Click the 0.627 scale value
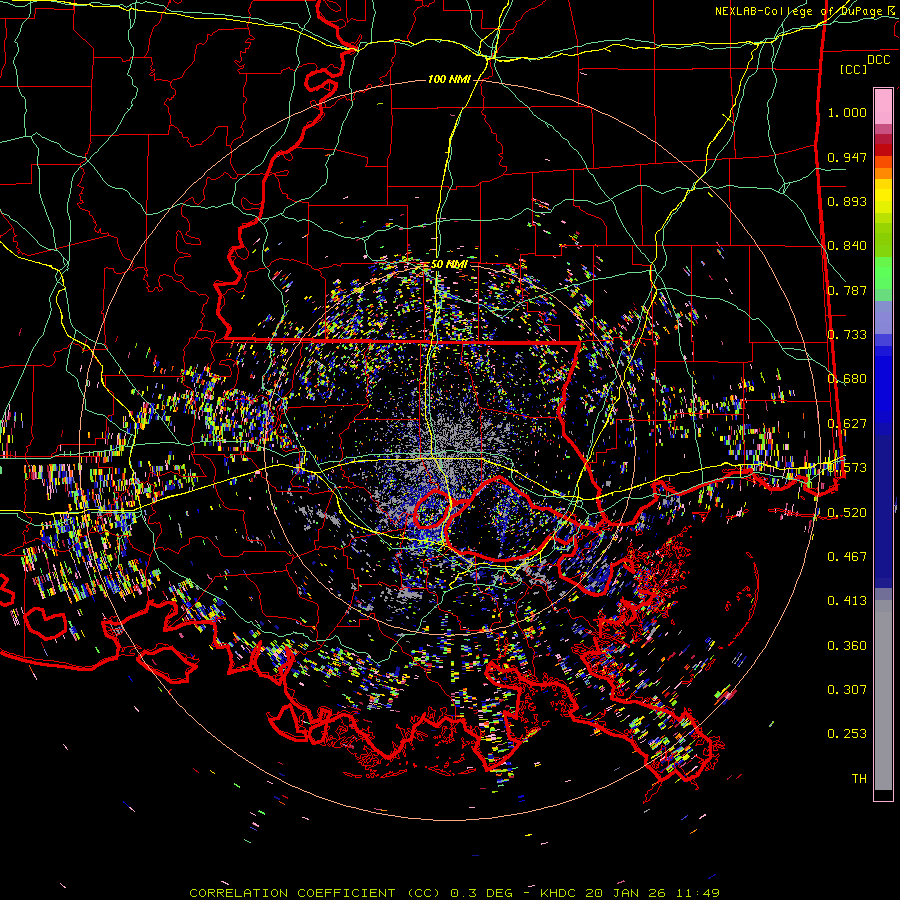 click(x=847, y=423)
